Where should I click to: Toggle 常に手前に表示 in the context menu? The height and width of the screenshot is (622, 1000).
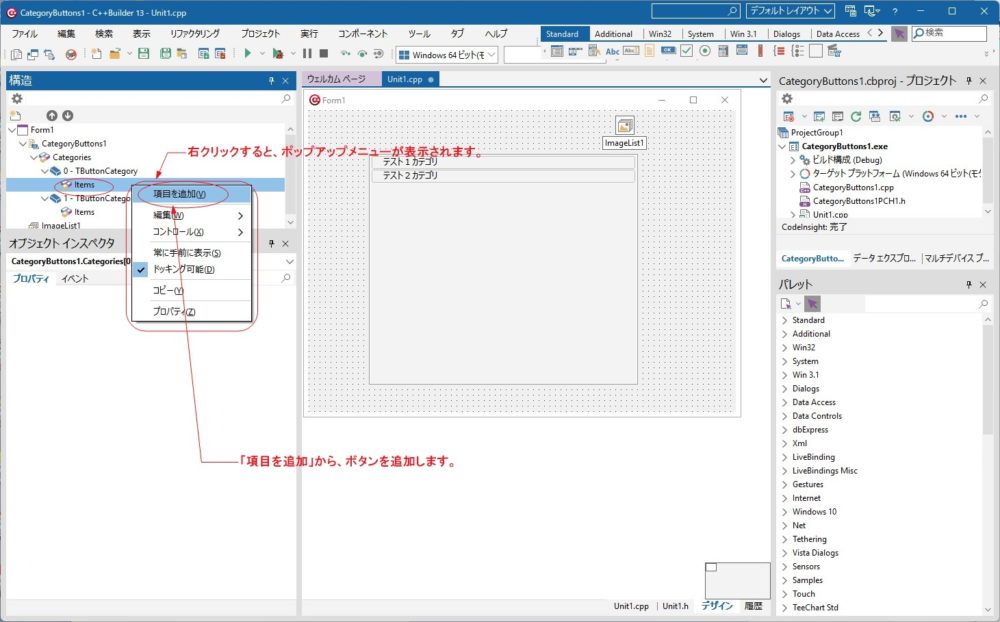coord(186,253)
